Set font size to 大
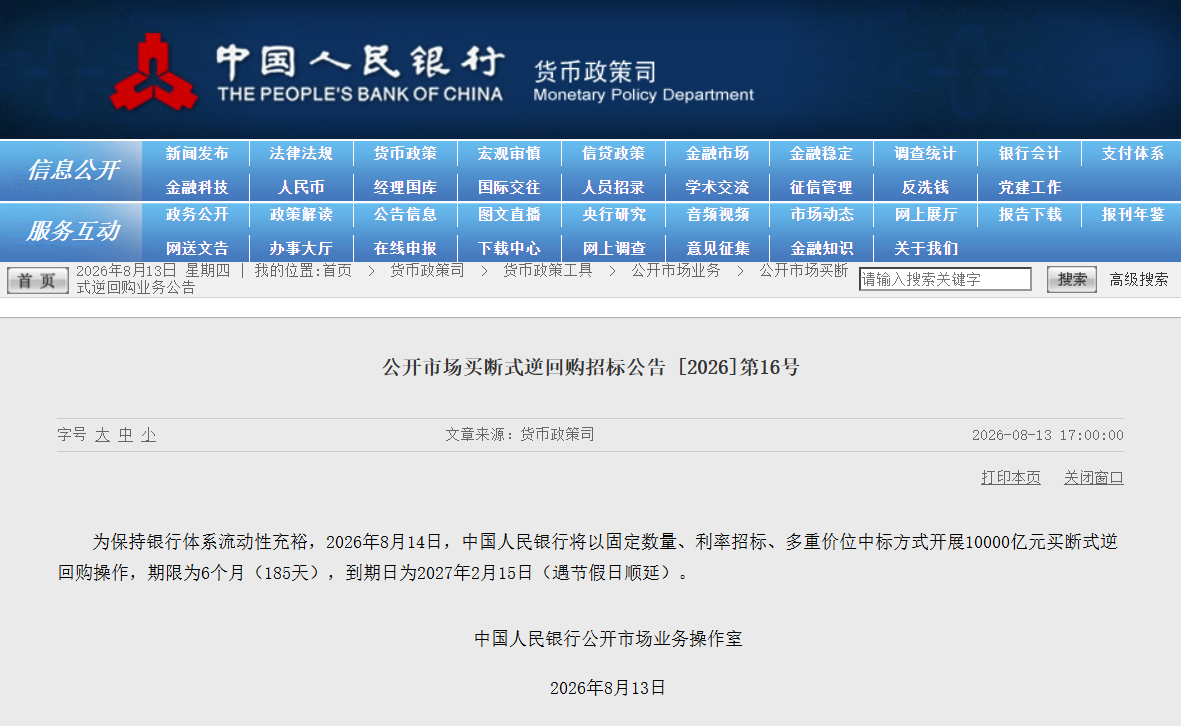 102,435
